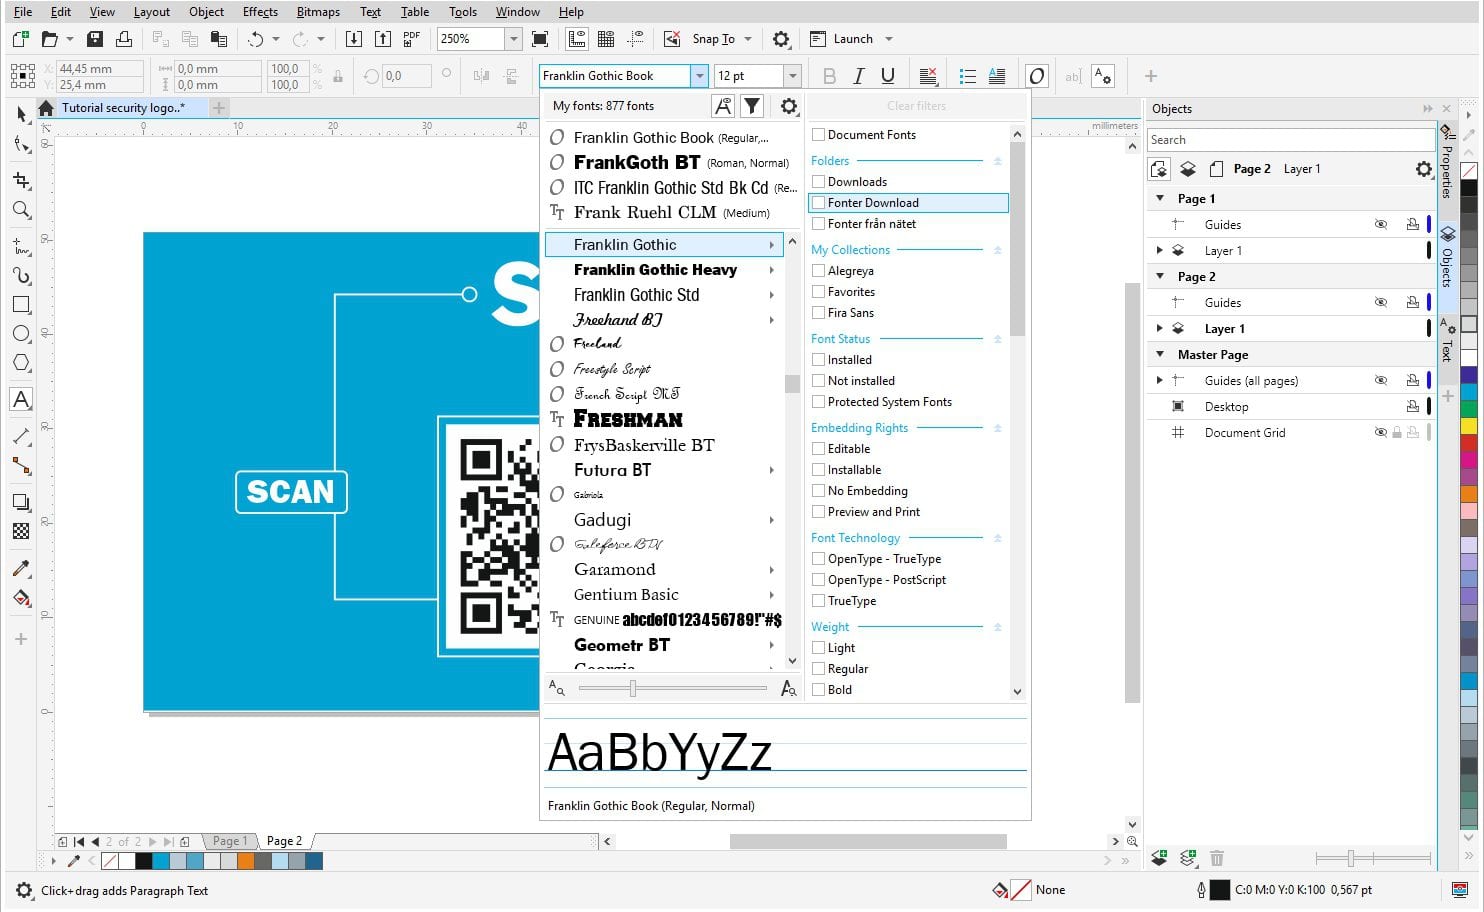
Task: Switch to the Page 1 tab
Action: pyautogui.click(x=229, y=841)
